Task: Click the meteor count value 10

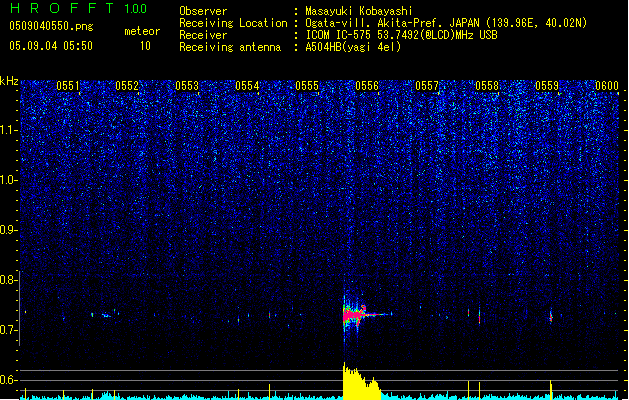Action: tap(145, 46)
